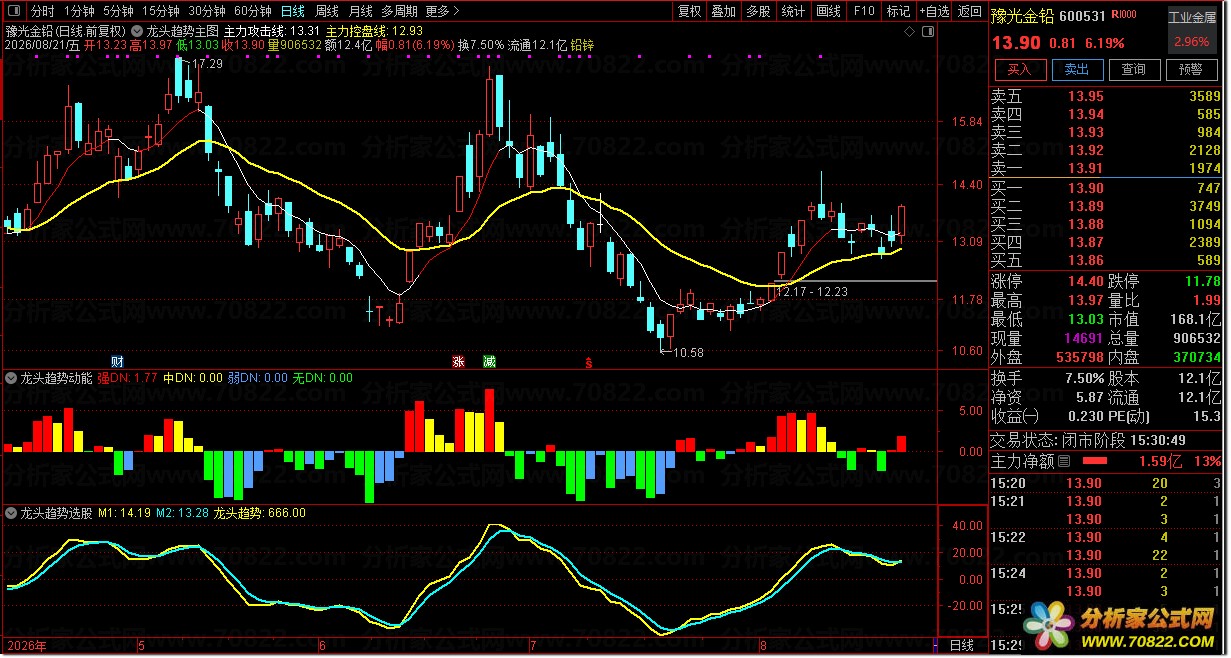The height and width of the screenshot is (658, 1231).
Task: Click the 卖五 ask price 13.95
Action: tap(1086, 97)
